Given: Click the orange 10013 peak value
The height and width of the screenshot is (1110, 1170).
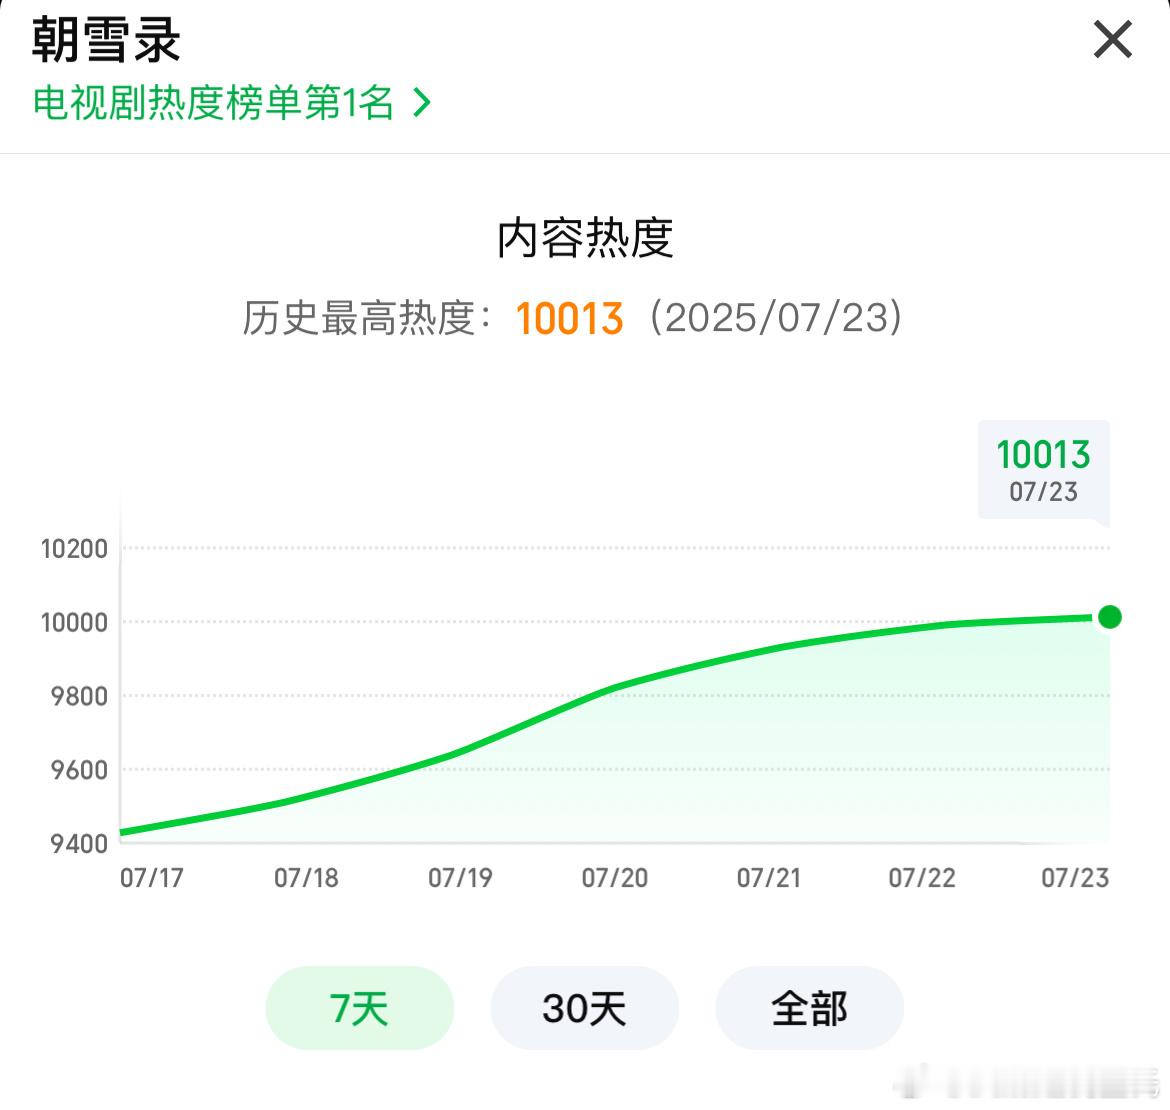Looking at the screenshot, I should pyautogui.click(x=569, y=319).
